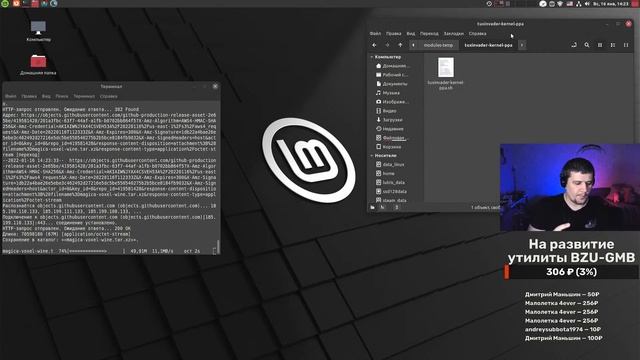Open the red file manager panel launcher
This screenshot has width=640, height=360.
click(35, 3)
